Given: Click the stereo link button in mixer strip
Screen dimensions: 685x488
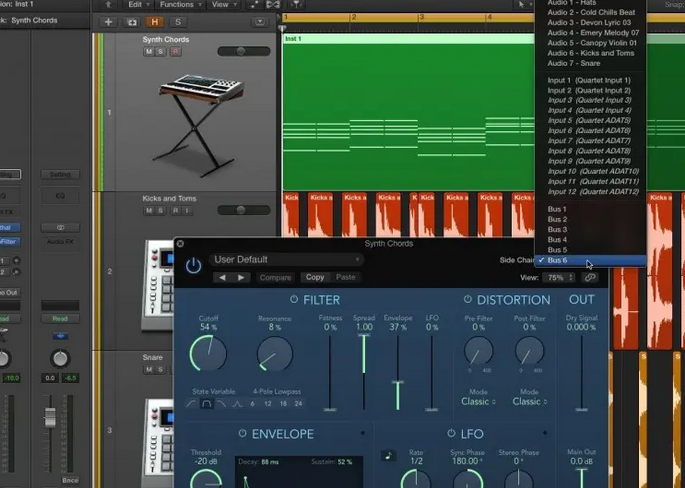Looking at the screenshot, I should click(60, 228).
